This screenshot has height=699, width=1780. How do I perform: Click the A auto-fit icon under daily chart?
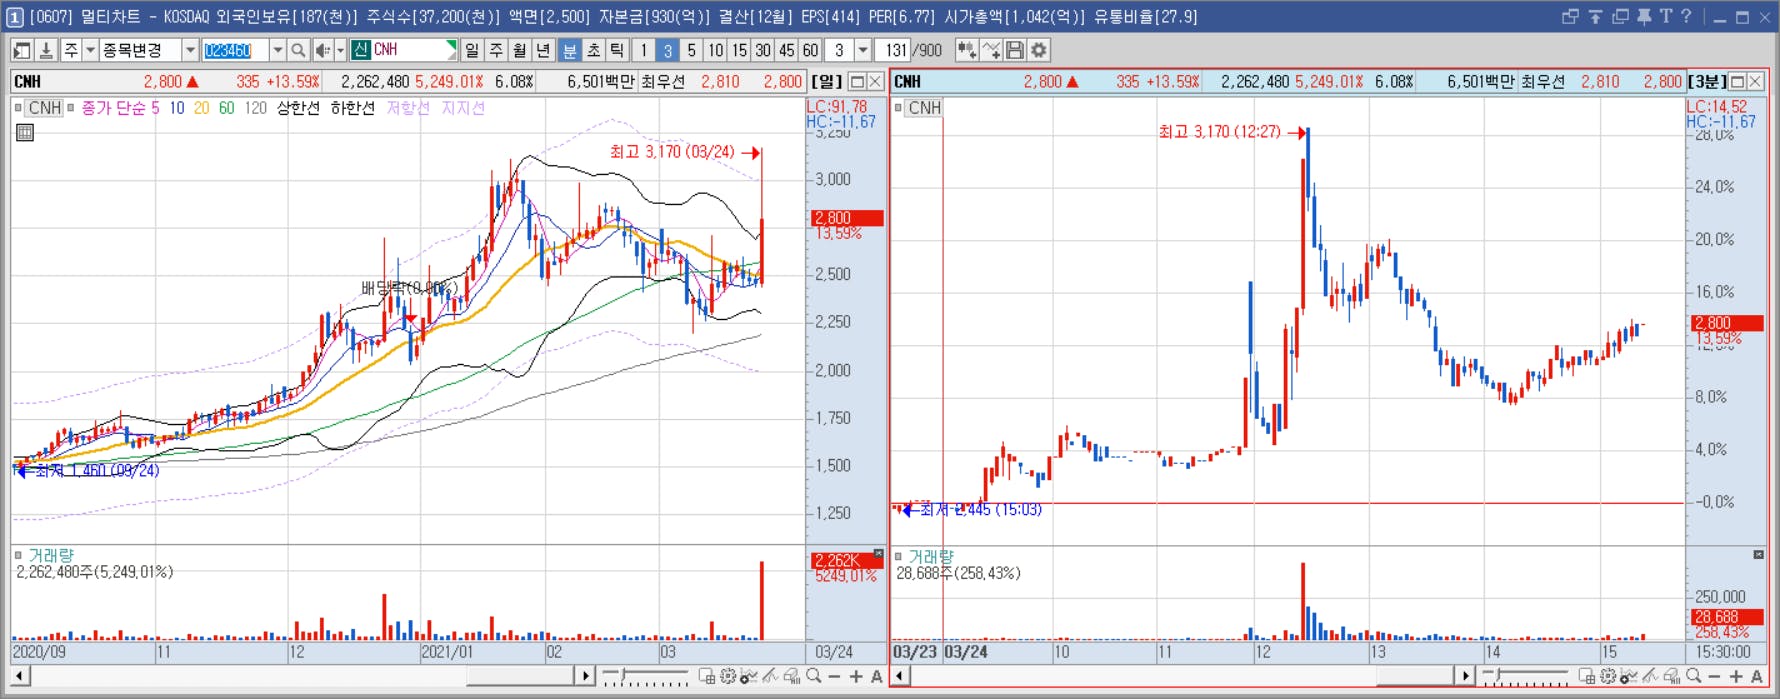click(877, 677)
